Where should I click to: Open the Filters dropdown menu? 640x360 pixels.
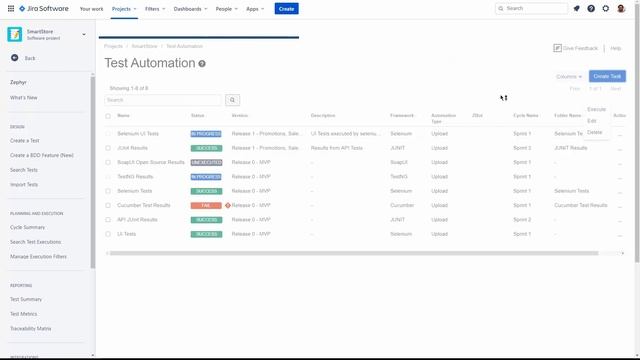155,9
